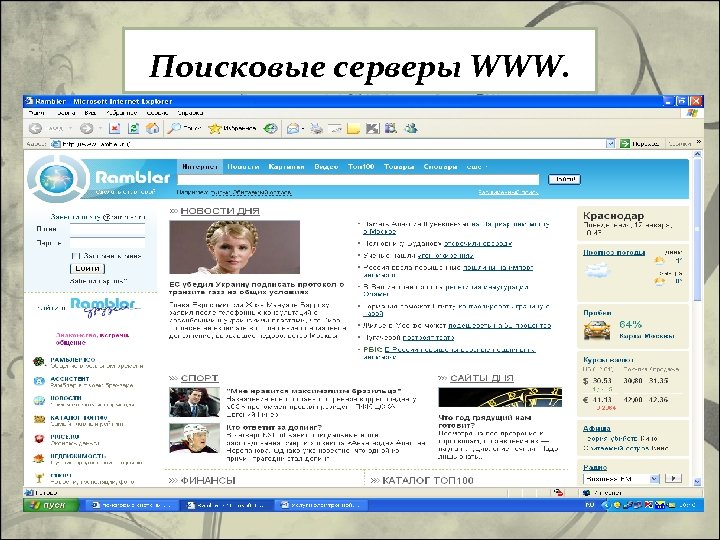Select the Видео search tab
Image resolution: width=720 pixels, height=540 pixels.
point(326,167)
